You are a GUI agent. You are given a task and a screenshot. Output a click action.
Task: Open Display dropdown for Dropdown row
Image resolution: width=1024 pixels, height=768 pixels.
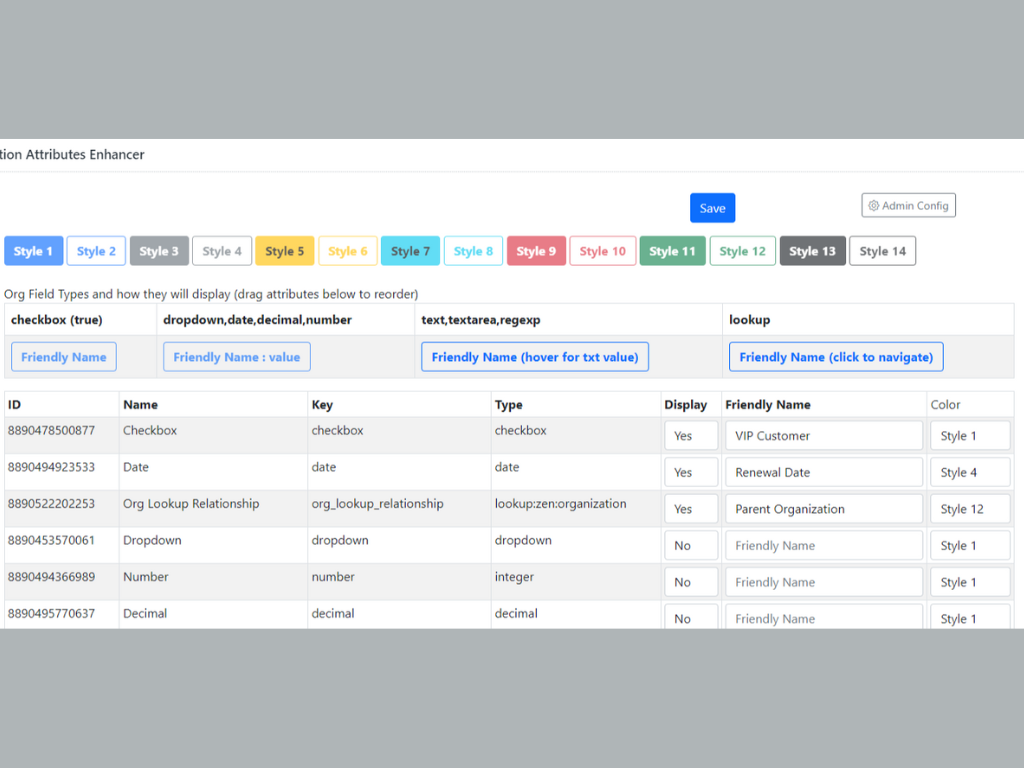691,546
